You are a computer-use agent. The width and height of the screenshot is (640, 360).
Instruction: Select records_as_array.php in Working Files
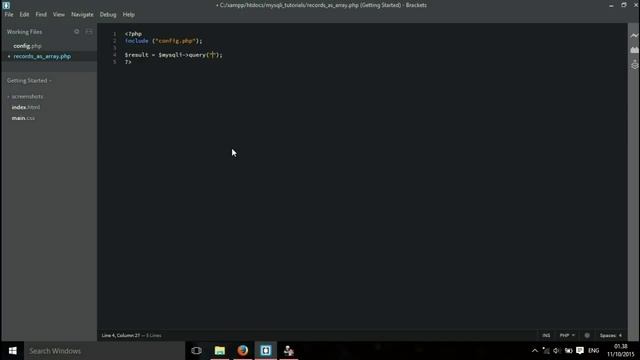[x=42, y=56]
